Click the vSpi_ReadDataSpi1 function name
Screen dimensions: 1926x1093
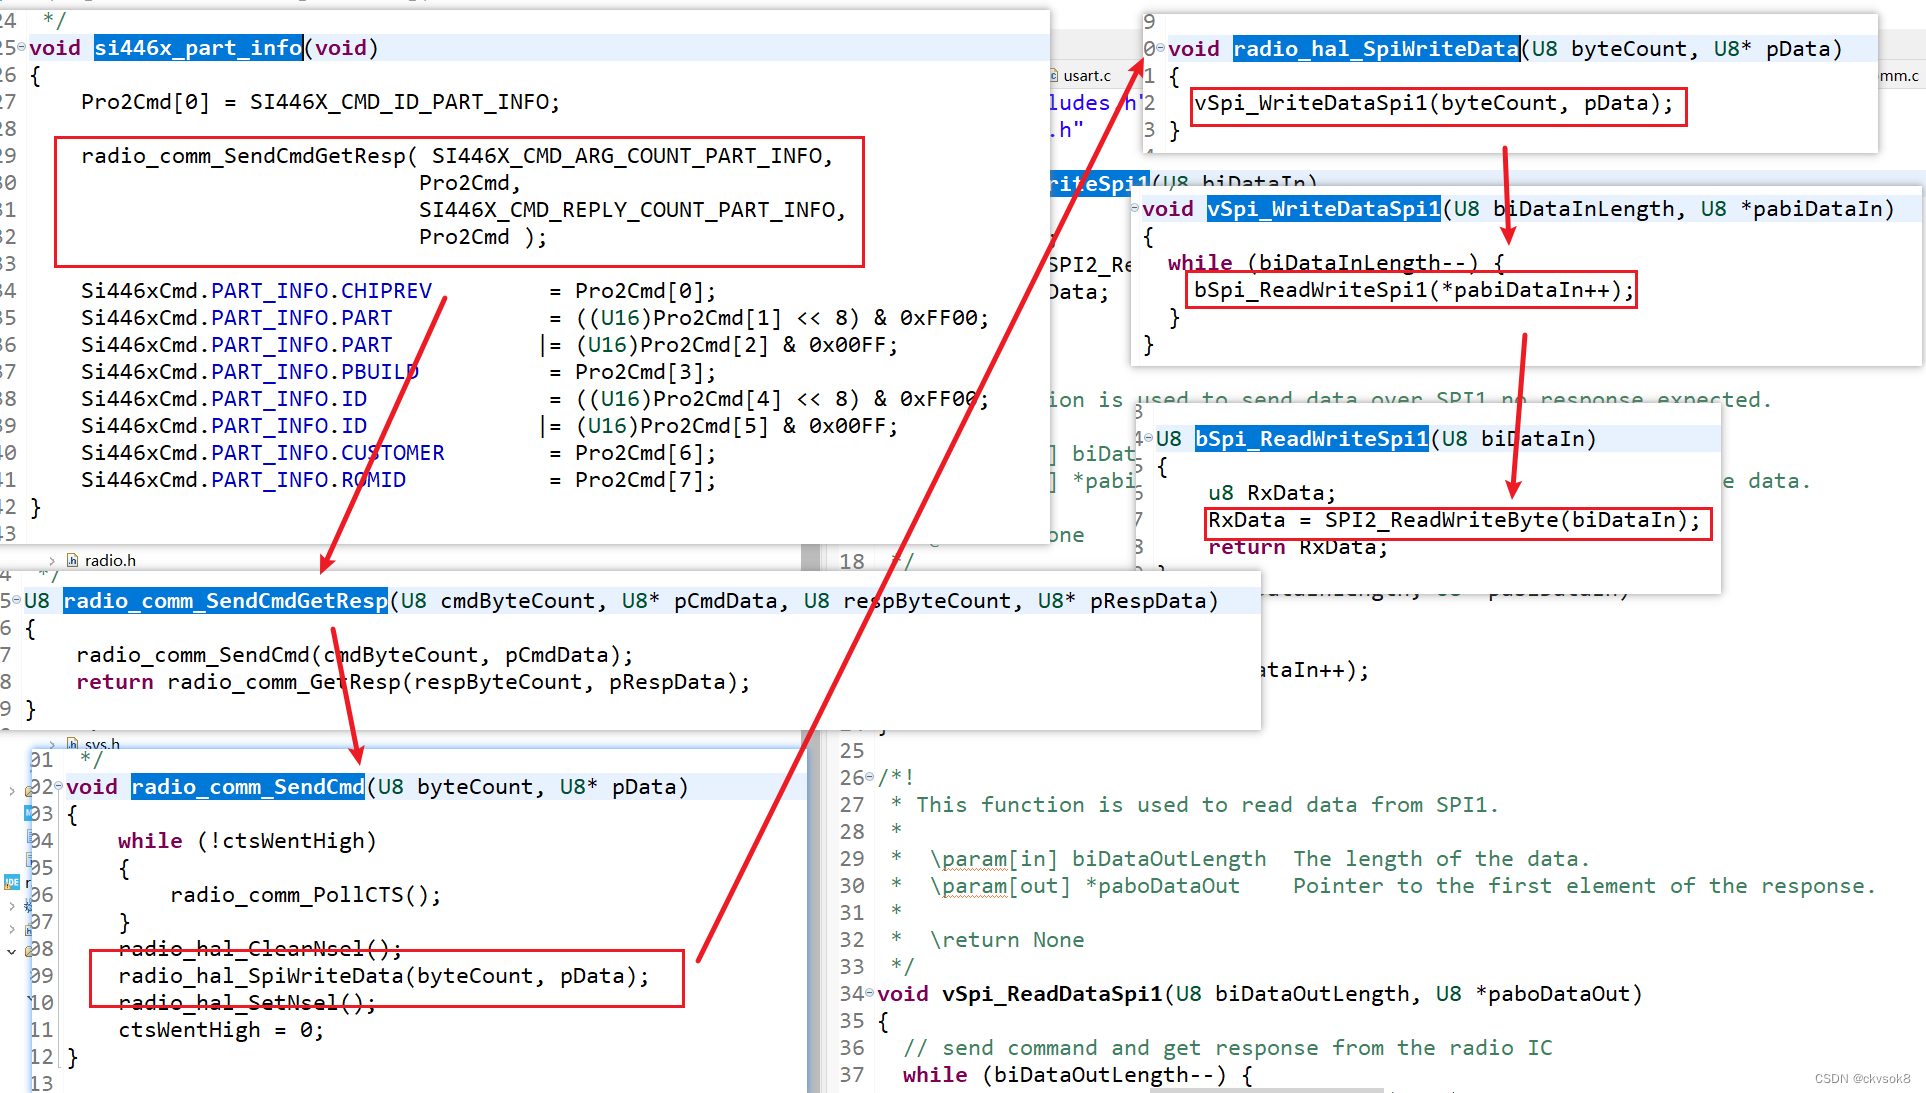(1052, 993)
